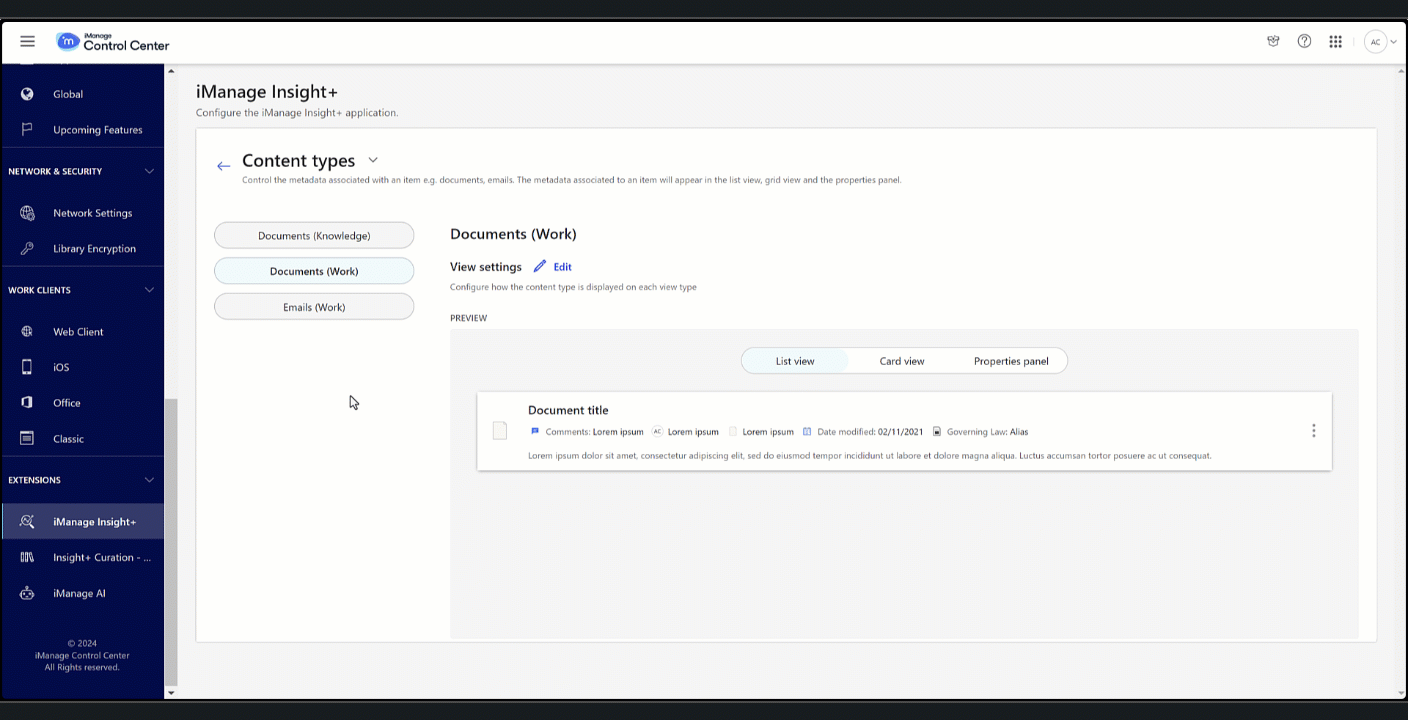Click the sidebar vertical scrollbar

point(170,540)
